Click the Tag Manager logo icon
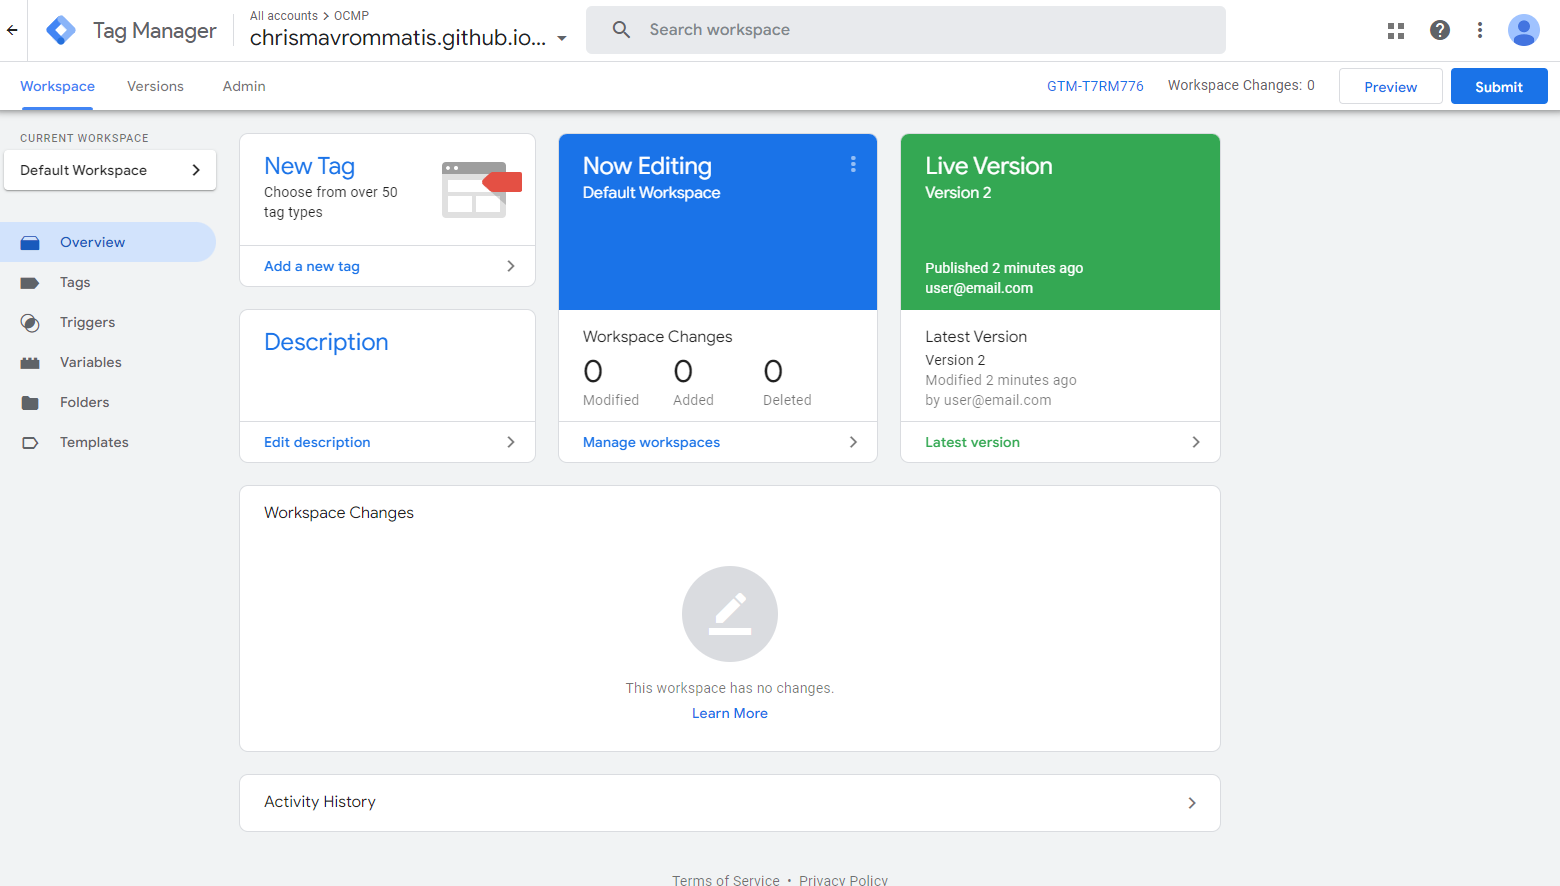Image resolution: width=1560 pixels, height=886 pixels. (61, 30)
